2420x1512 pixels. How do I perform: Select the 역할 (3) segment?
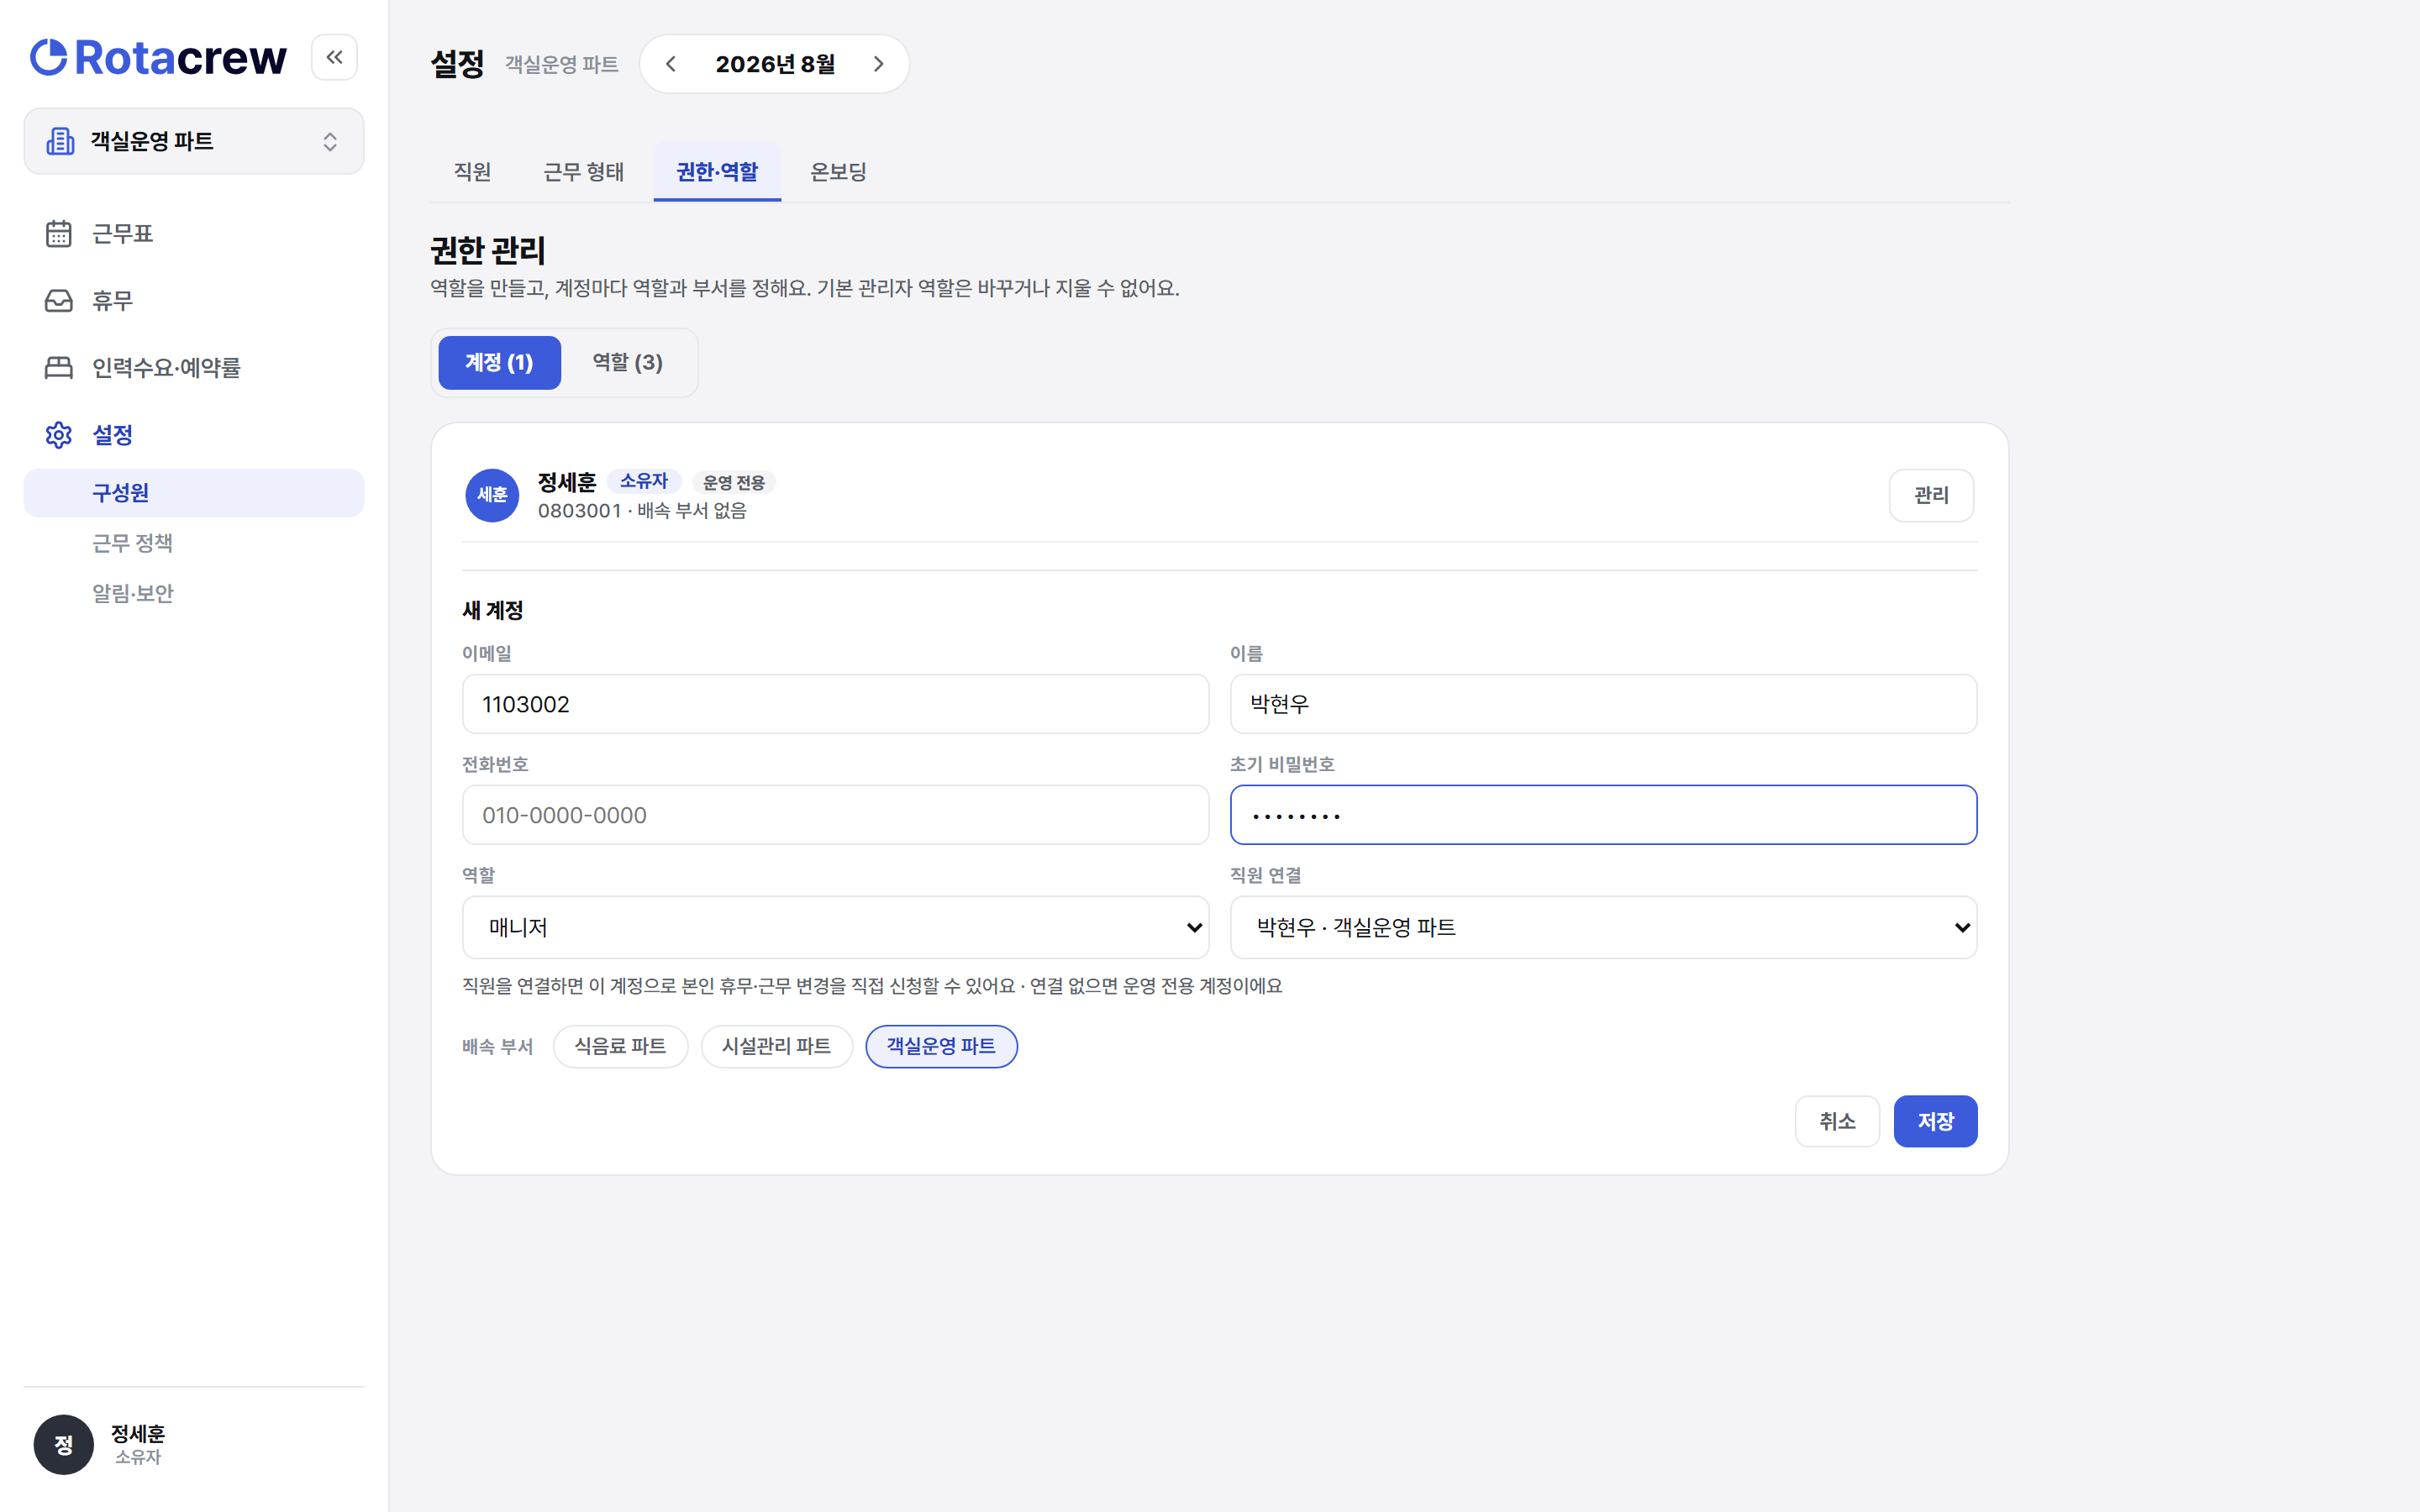pyautogui.click(x=627, y=362)
